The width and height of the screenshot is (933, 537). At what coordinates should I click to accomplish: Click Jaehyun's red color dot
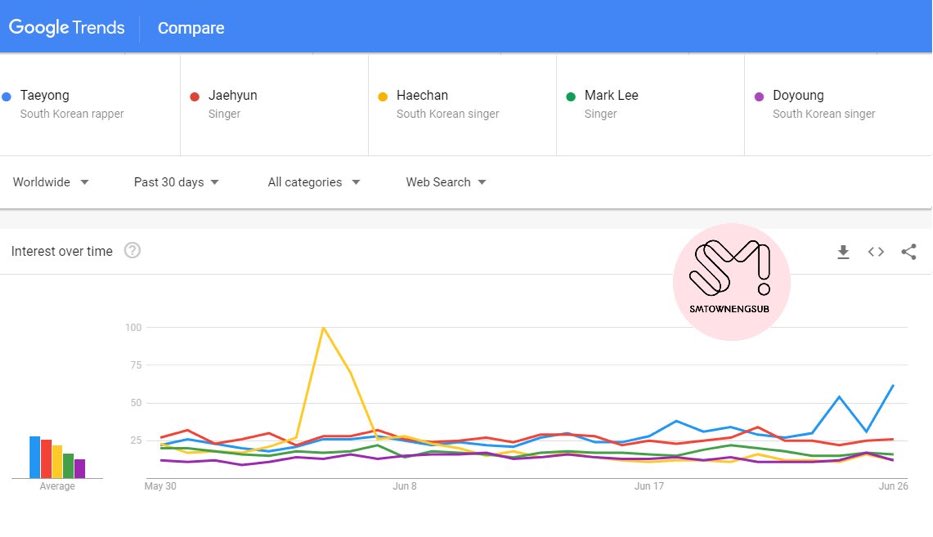click(x=195, y=96)
